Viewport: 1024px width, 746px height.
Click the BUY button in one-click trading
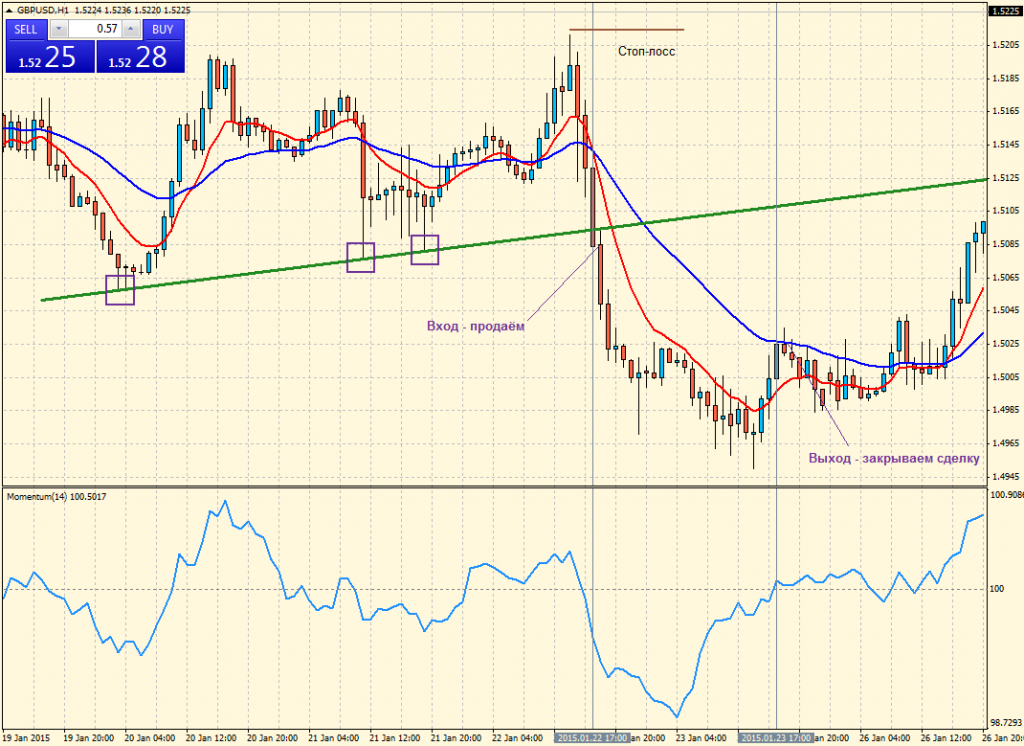(162, 29)
